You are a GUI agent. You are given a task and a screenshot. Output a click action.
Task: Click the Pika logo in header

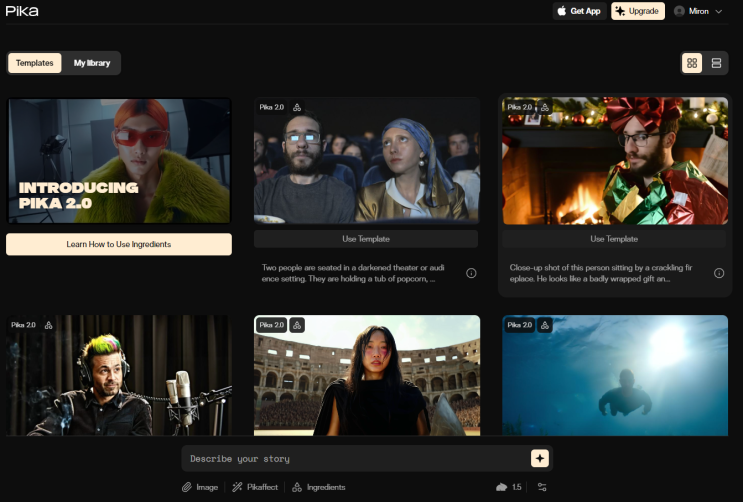(22, 10)
